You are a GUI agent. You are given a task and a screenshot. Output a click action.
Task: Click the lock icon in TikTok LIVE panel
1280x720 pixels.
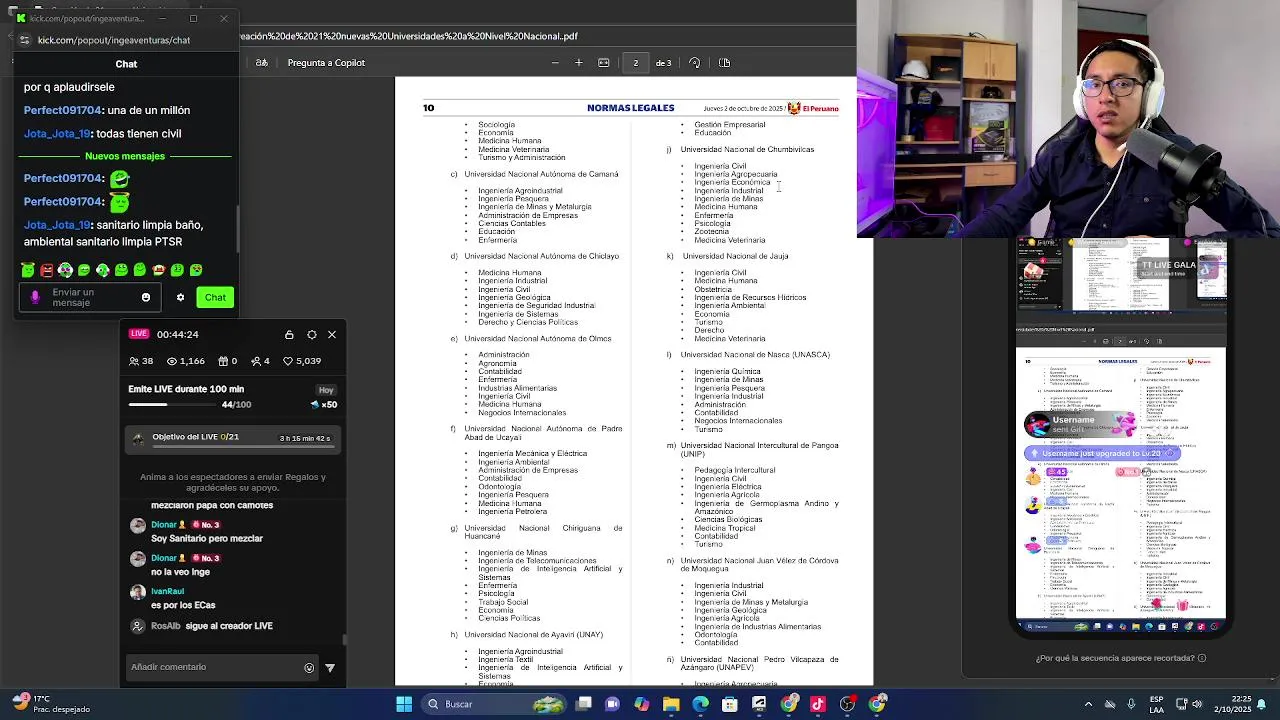289,334
